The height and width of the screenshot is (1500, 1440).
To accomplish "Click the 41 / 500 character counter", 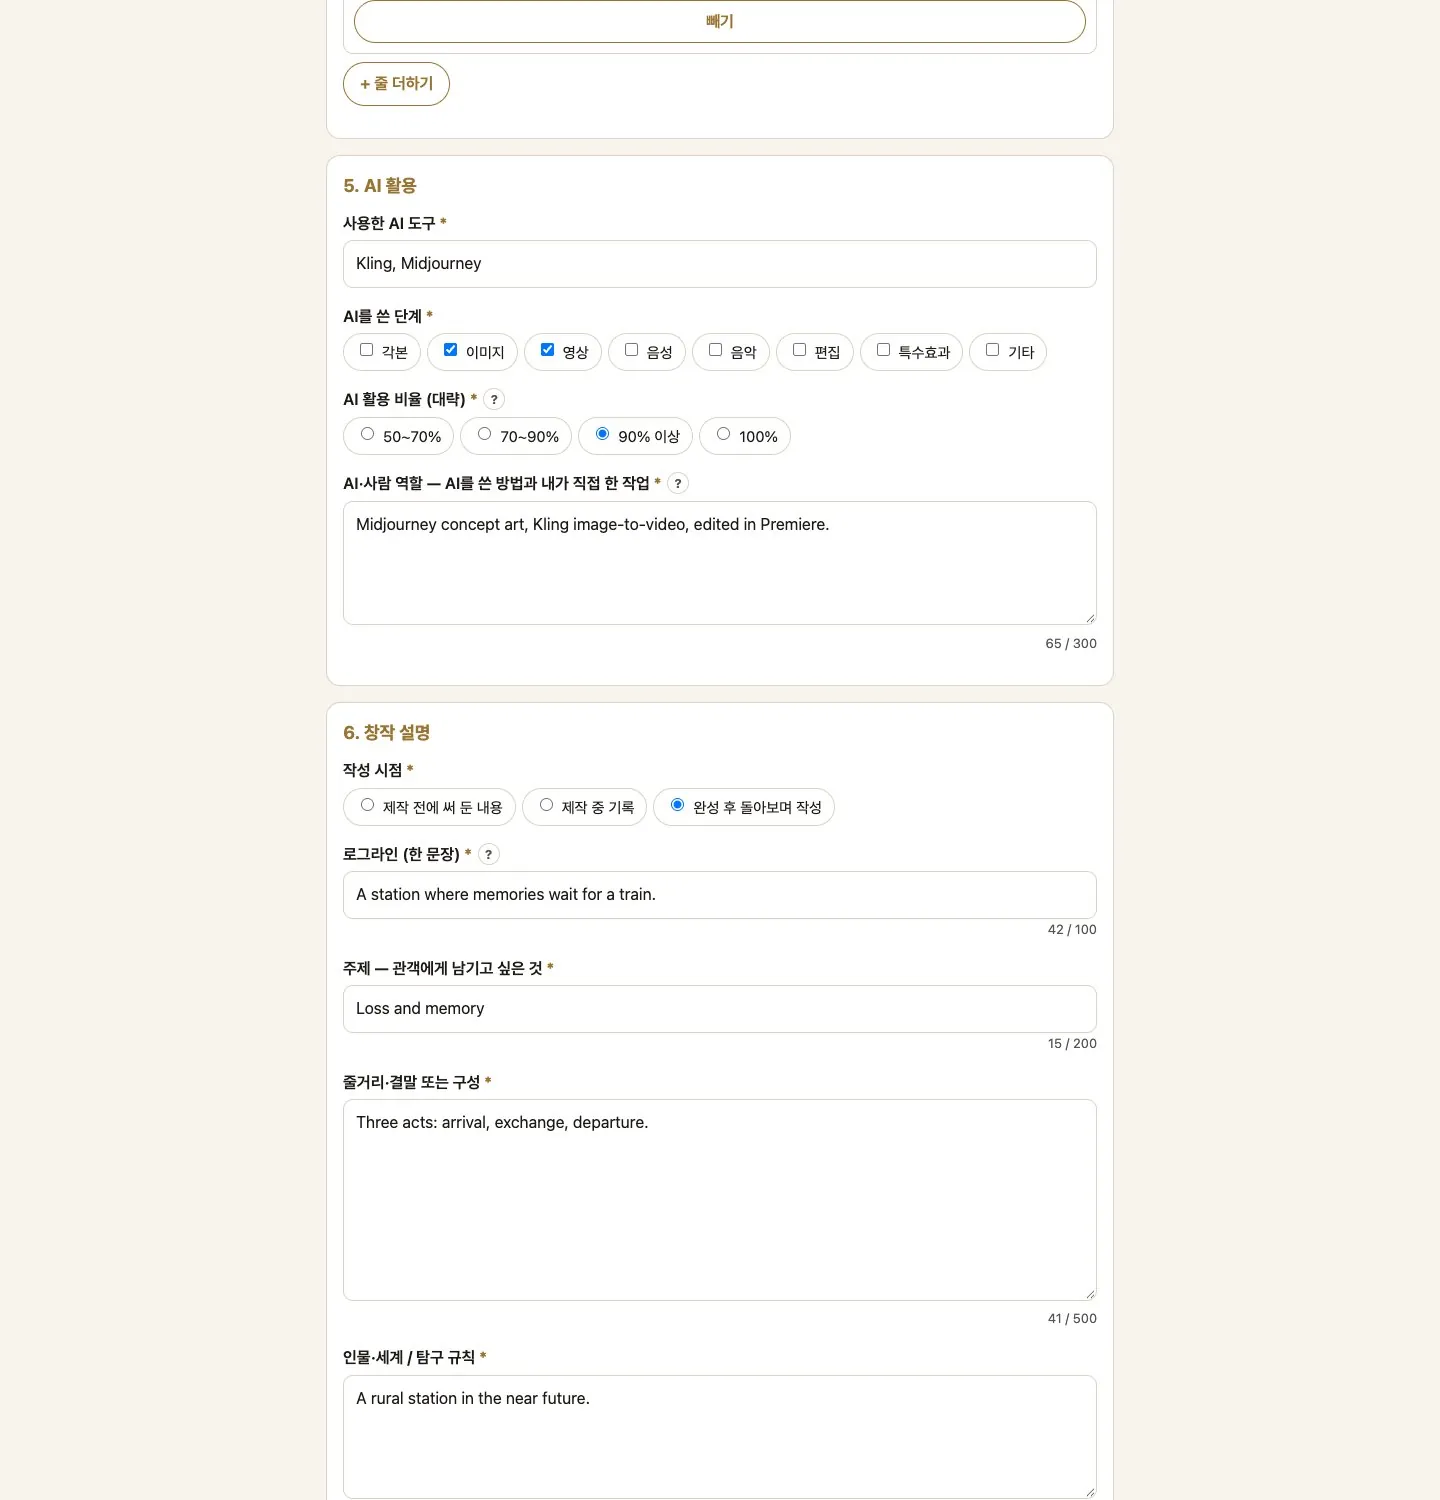I will click(1072, 1319).
